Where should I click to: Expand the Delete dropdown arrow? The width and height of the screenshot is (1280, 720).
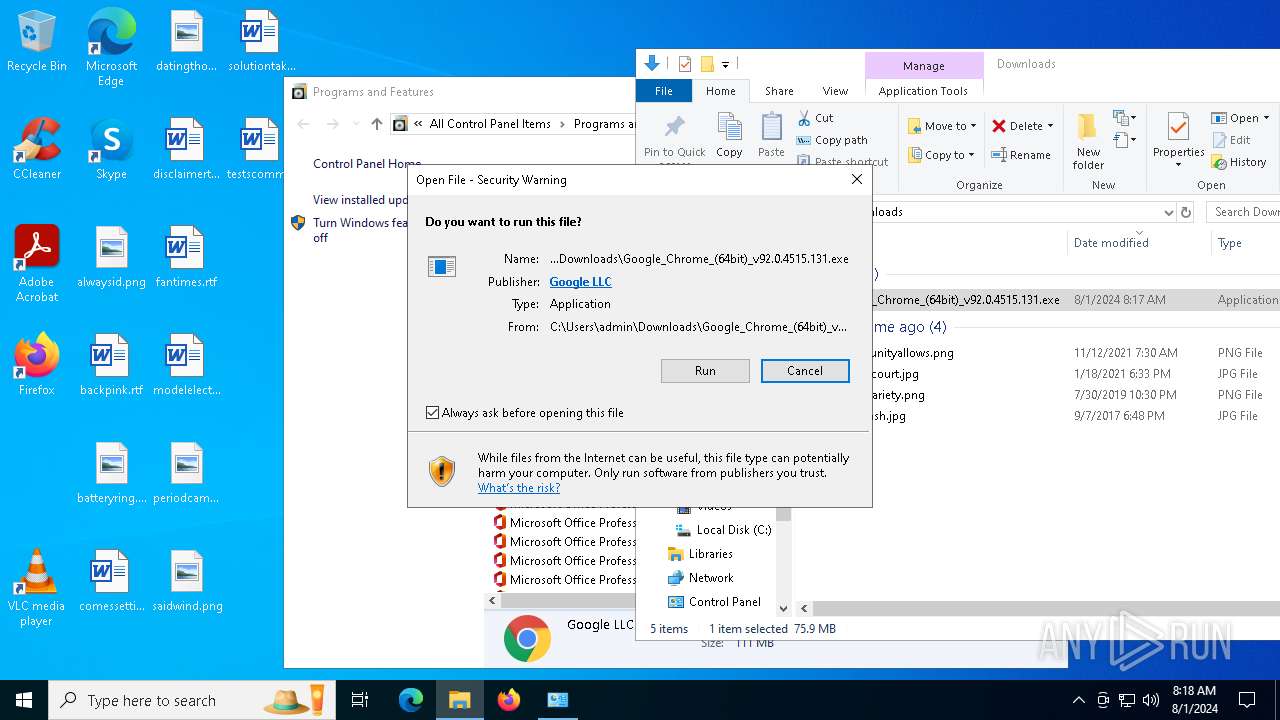(x=1050, y=126)
